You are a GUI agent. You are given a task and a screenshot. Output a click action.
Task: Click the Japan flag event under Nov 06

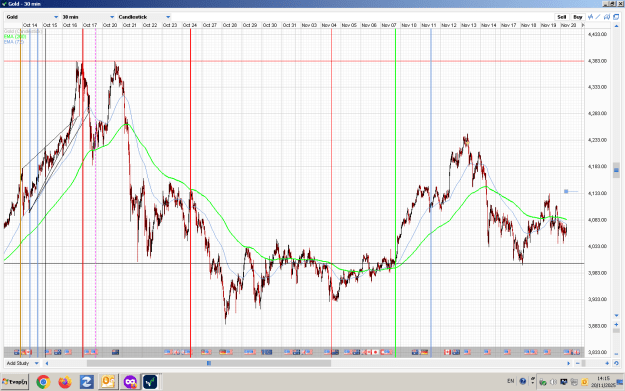coord(375,352)
